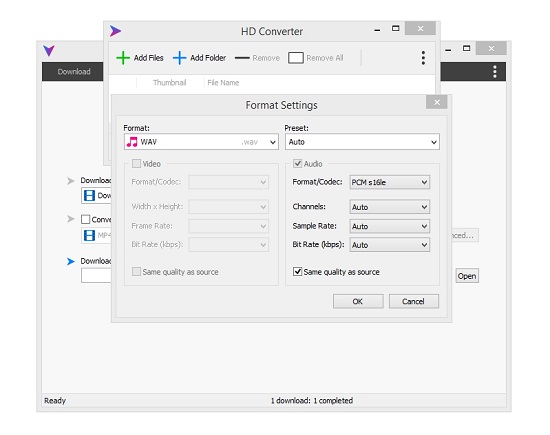The width and height of the screenshot is (550, 435).
Task: Maximize the HD Converter window
Action: [396, 28]
